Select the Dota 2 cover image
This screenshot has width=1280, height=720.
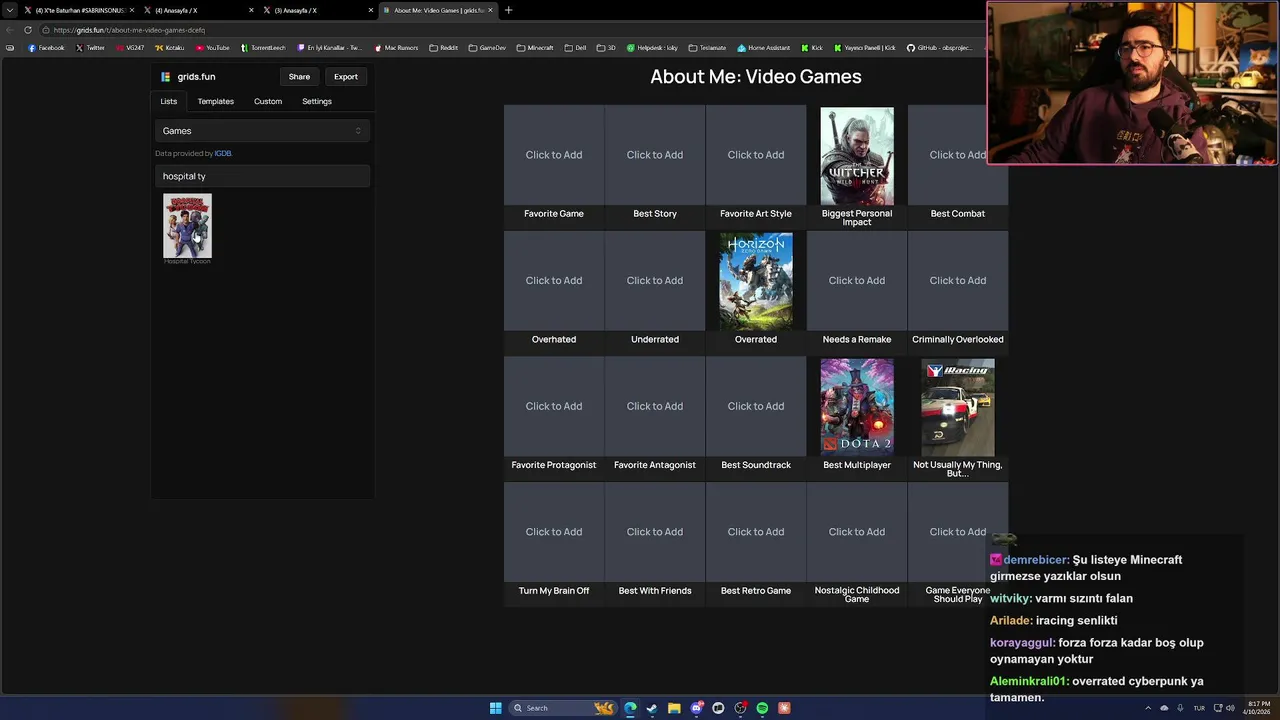coord(857,408)
